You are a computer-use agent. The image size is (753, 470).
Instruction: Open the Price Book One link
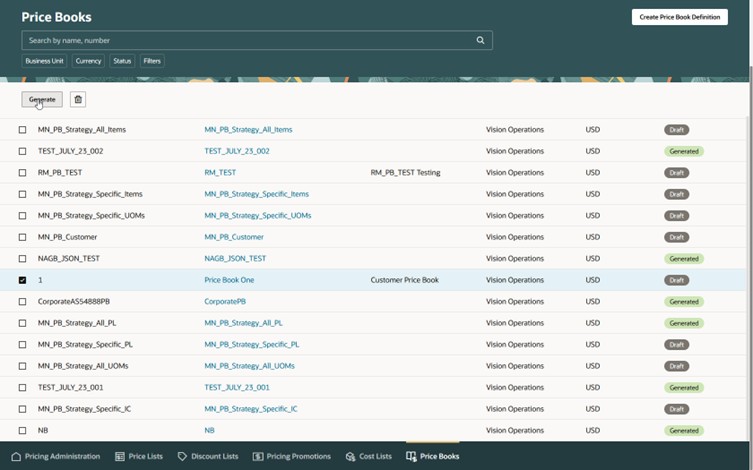[229, 280]
